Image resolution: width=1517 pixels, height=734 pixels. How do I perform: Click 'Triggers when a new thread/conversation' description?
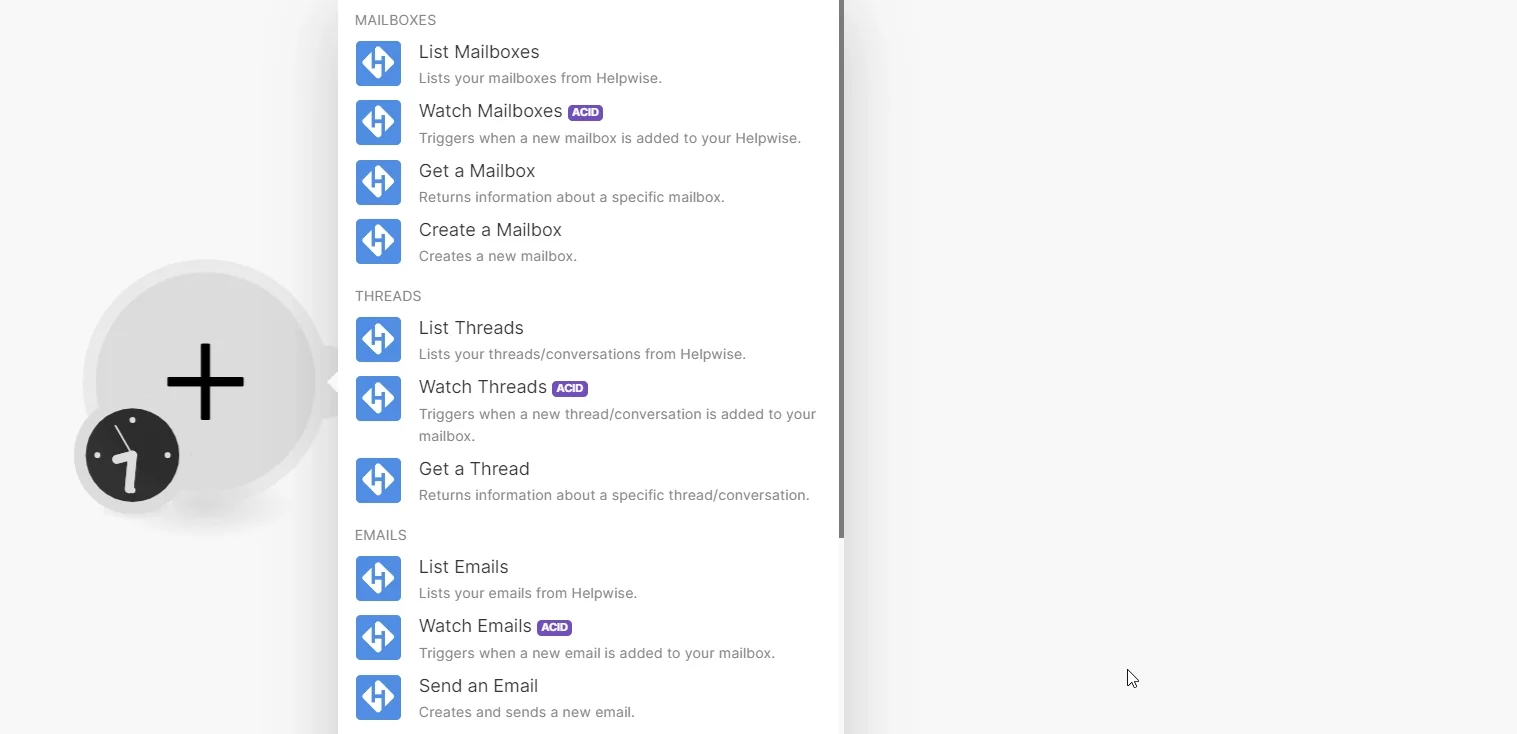click(617, 425)
